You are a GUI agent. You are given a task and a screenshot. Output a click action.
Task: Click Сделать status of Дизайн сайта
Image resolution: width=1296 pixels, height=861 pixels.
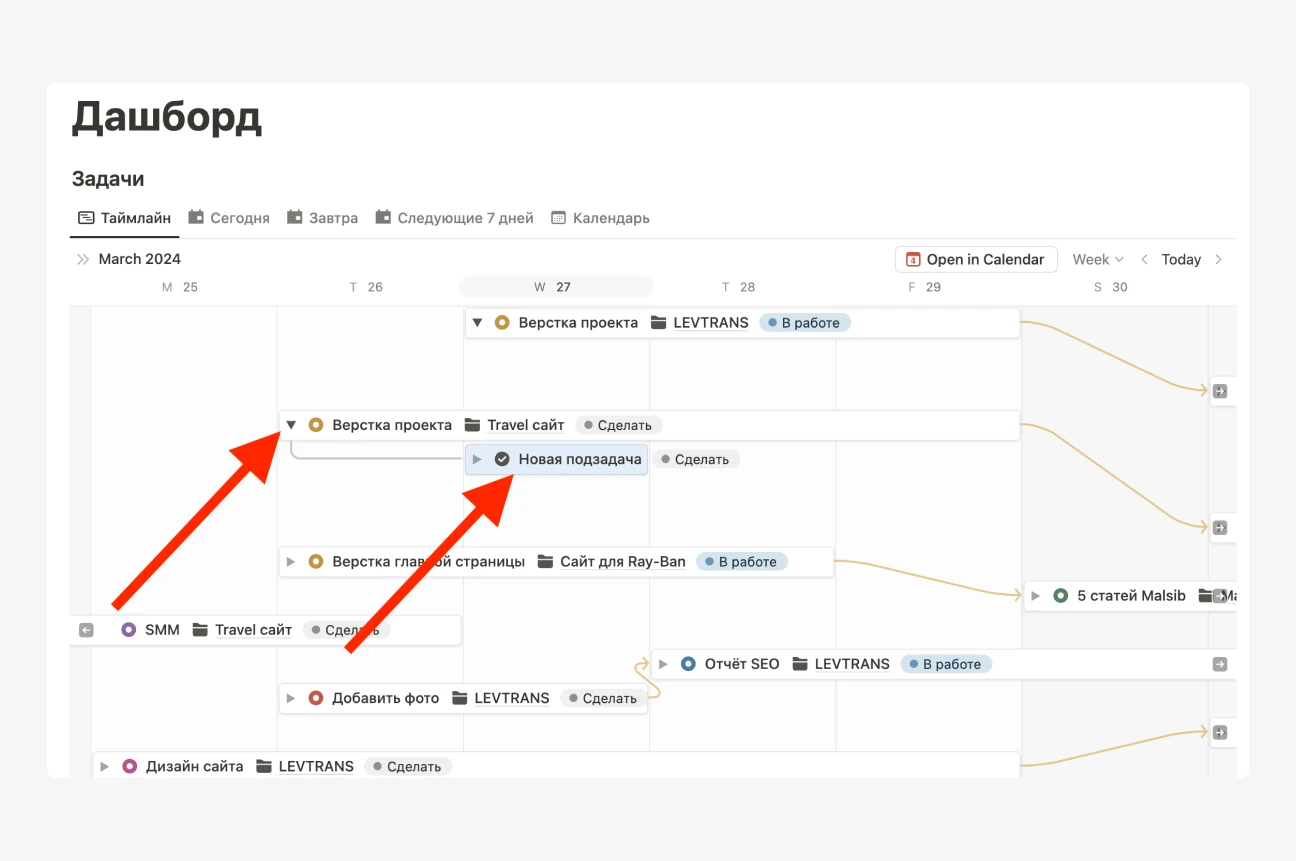click(409, 766)
